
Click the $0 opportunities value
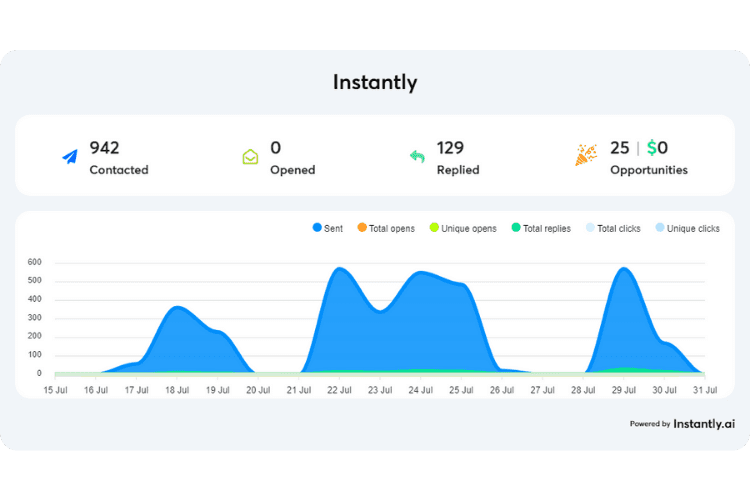657,148
